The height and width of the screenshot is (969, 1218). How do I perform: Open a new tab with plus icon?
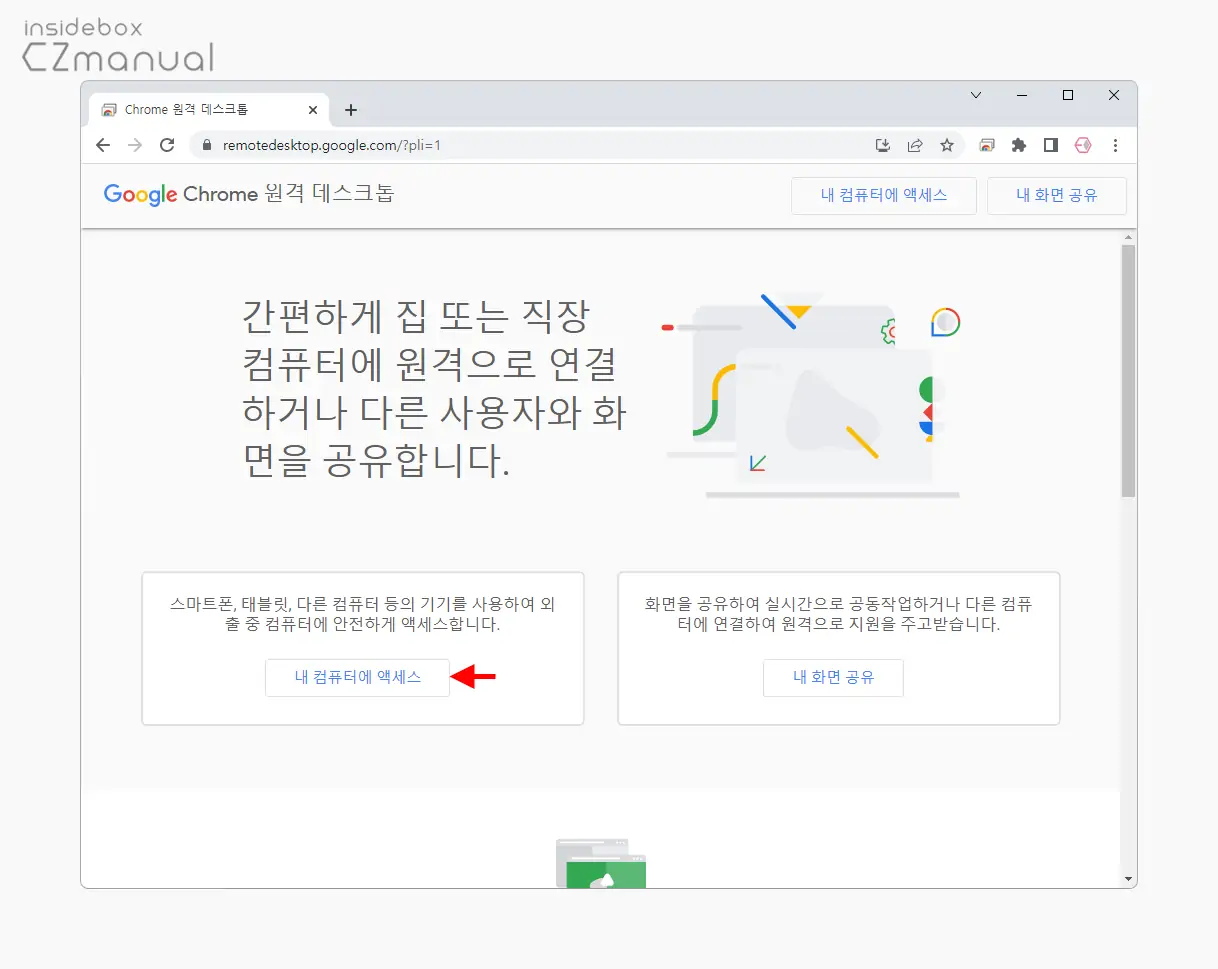point(350,110)
